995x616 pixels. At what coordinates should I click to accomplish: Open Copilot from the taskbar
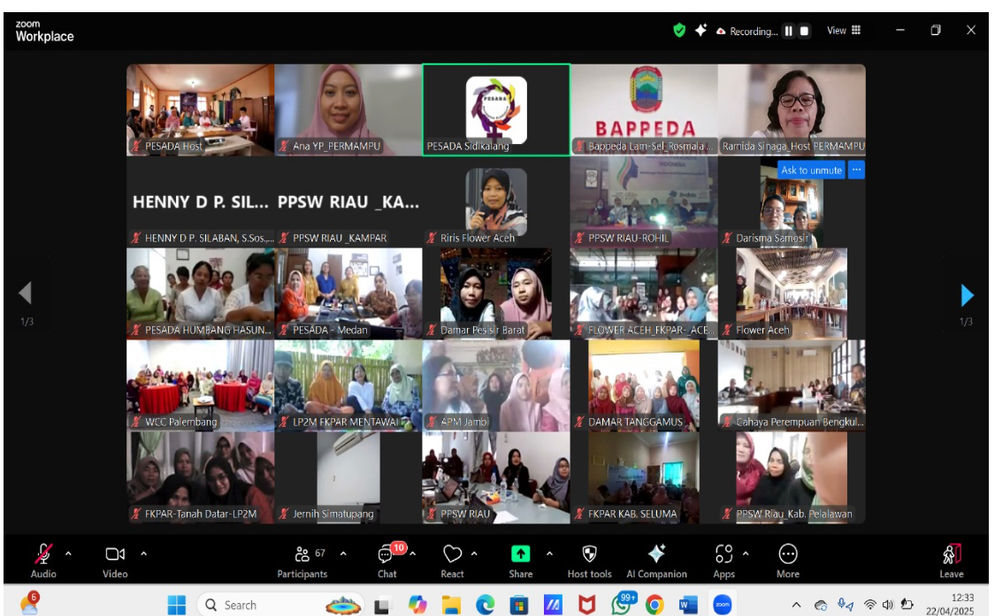pos(418,605)
